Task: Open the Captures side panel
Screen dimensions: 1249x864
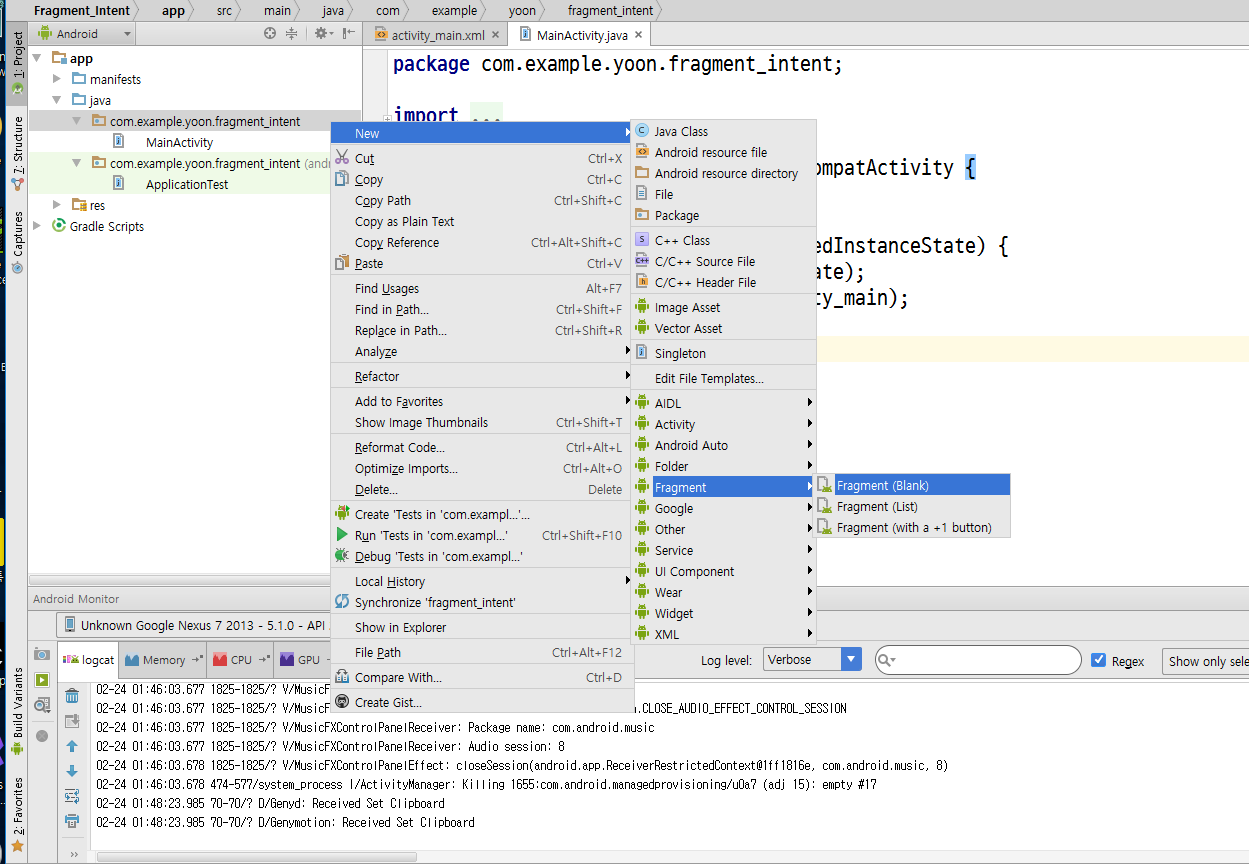Action: pyautogui.click(x=17, y=242)
